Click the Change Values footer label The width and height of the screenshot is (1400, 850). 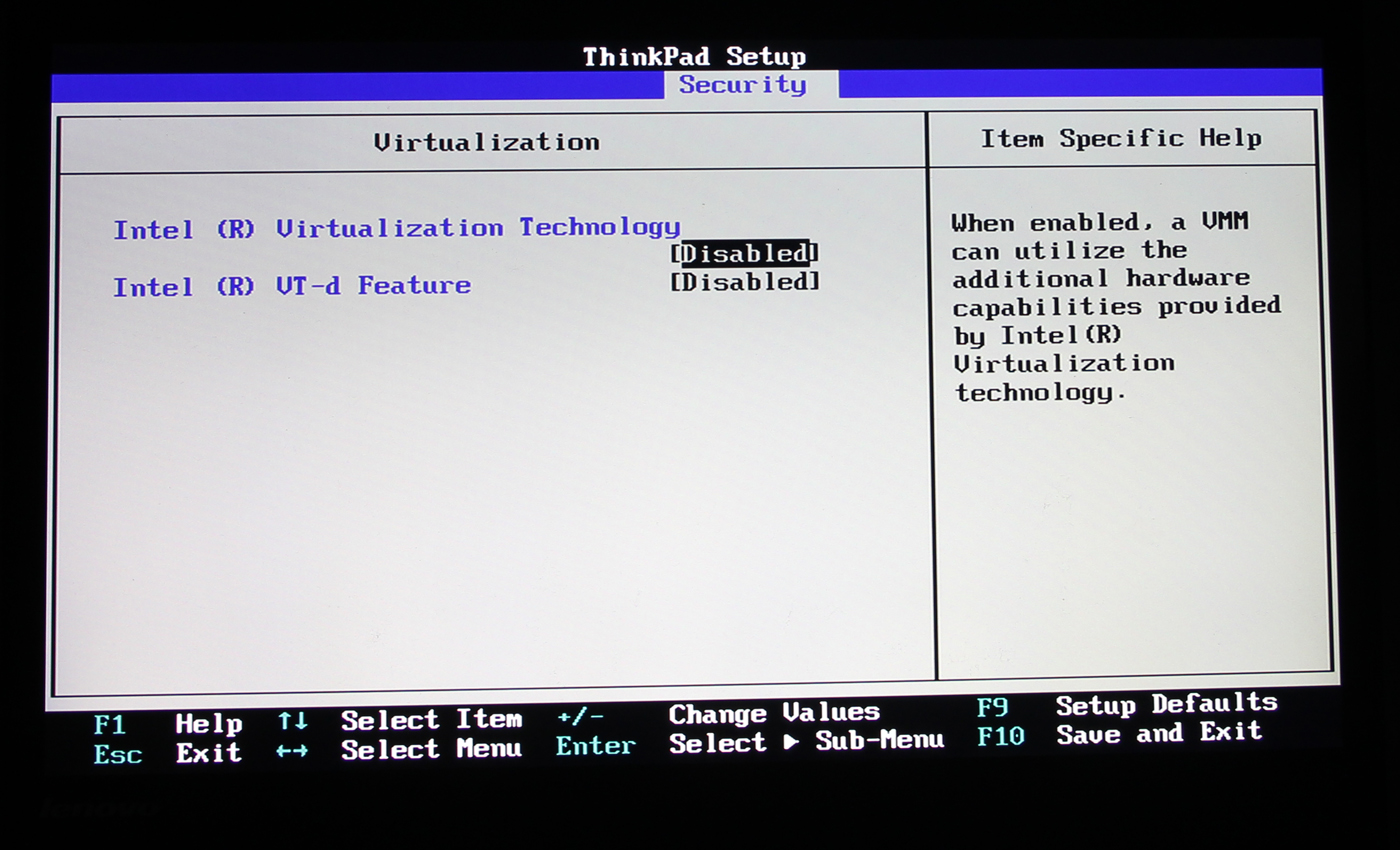pyautogui.click(x=774, y=714)
